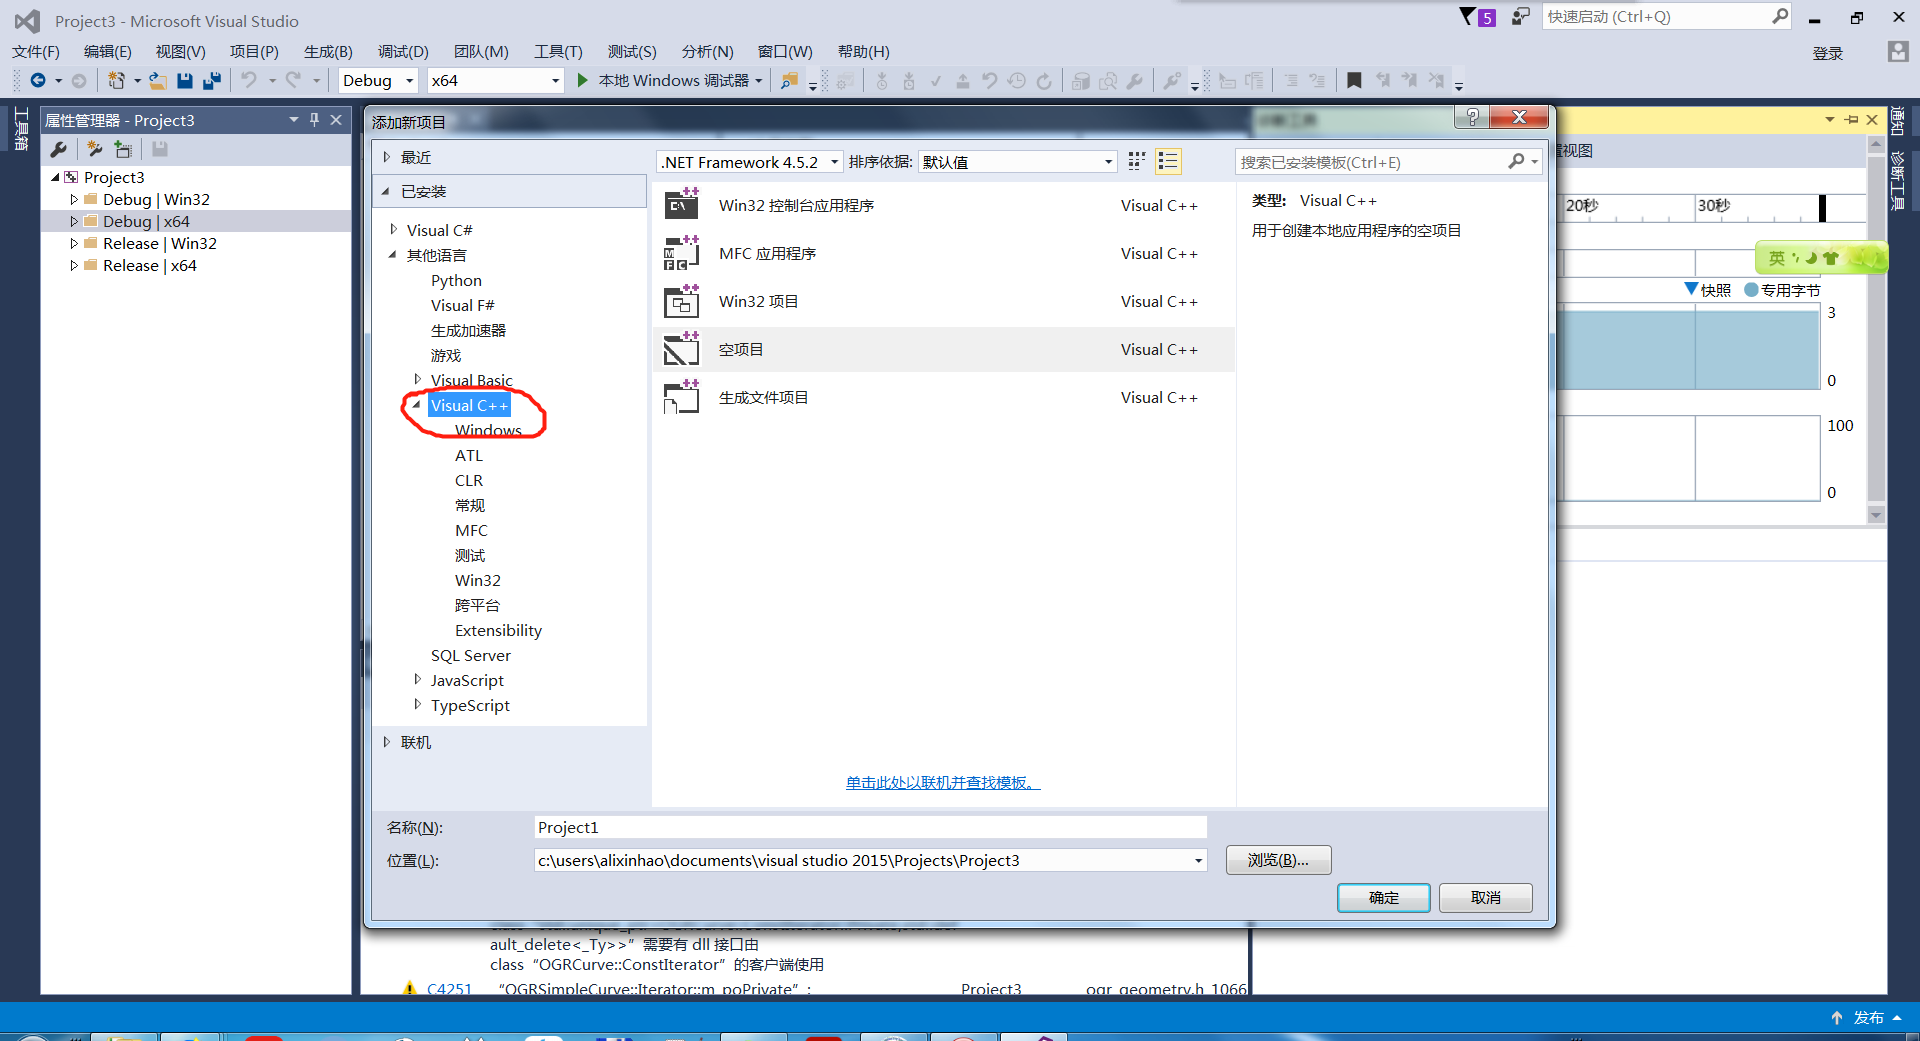The width and height of the screenshot is (1920, 1041).
Task: Expand the JavaScript node
Action: [x=418, y=679]
